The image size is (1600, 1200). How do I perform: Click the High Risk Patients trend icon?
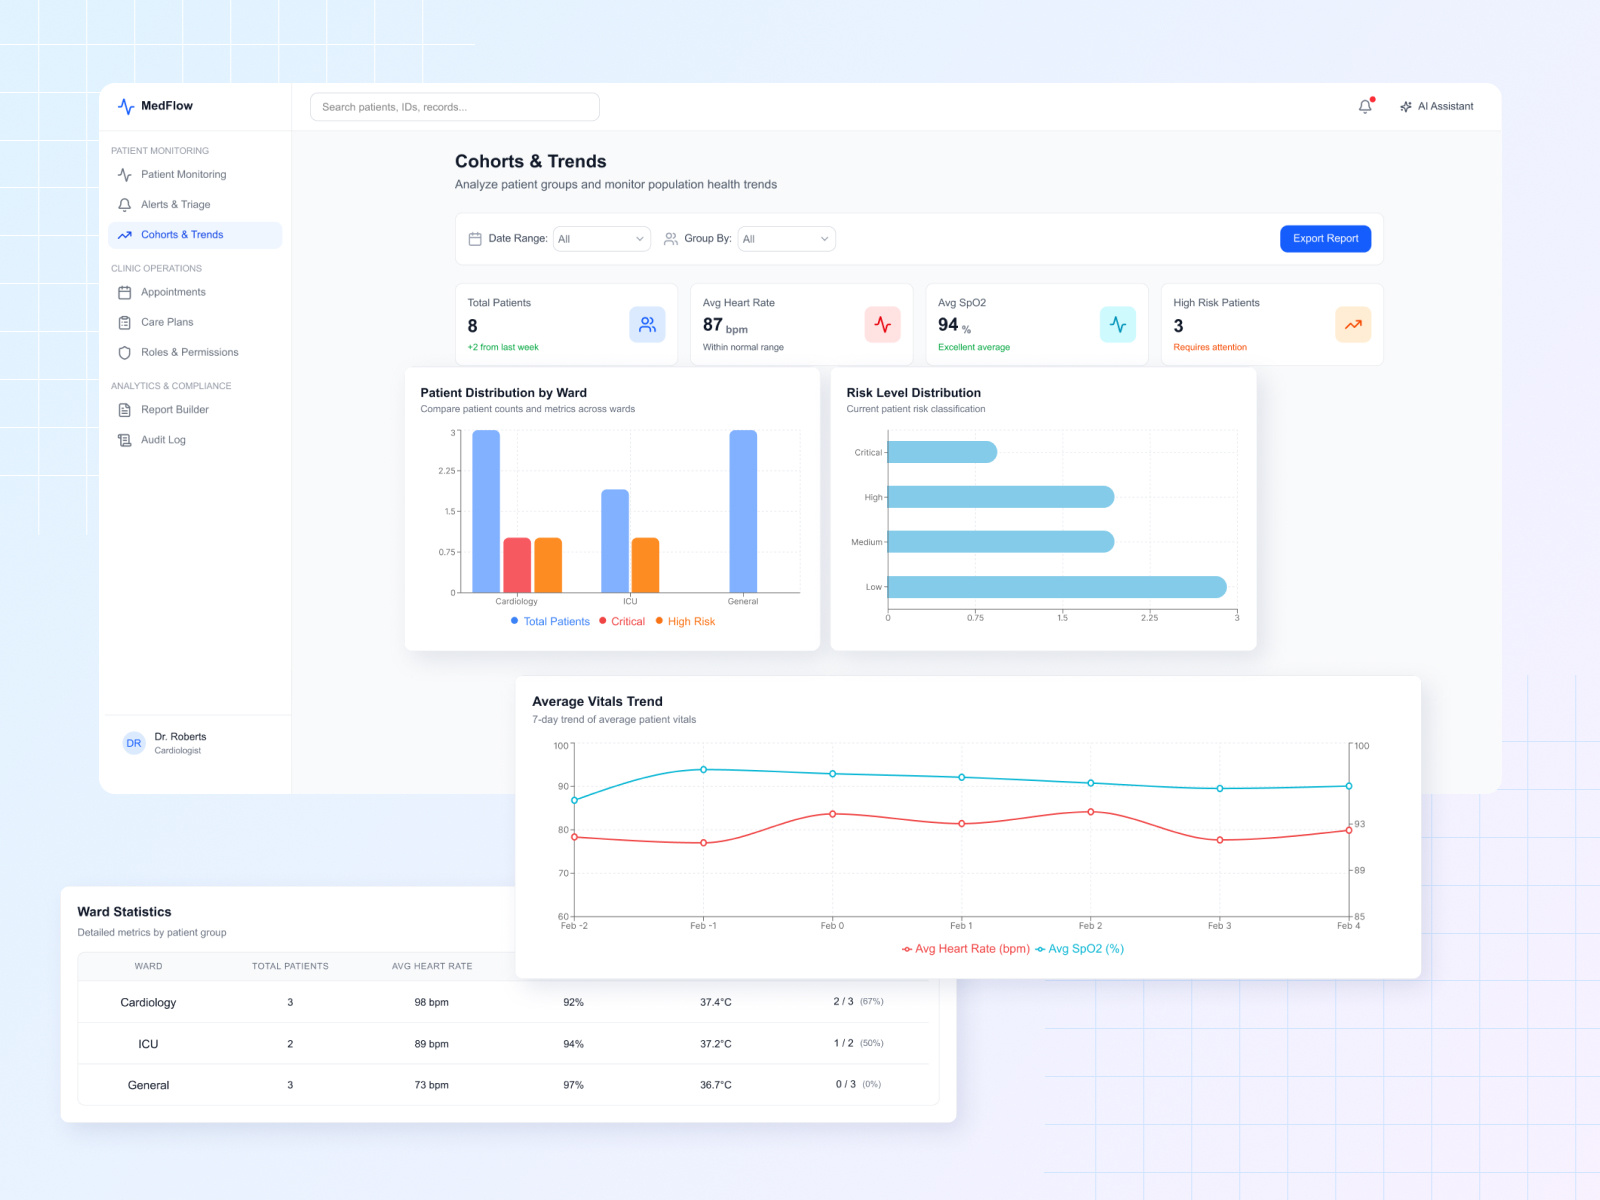coord(1353,324)
